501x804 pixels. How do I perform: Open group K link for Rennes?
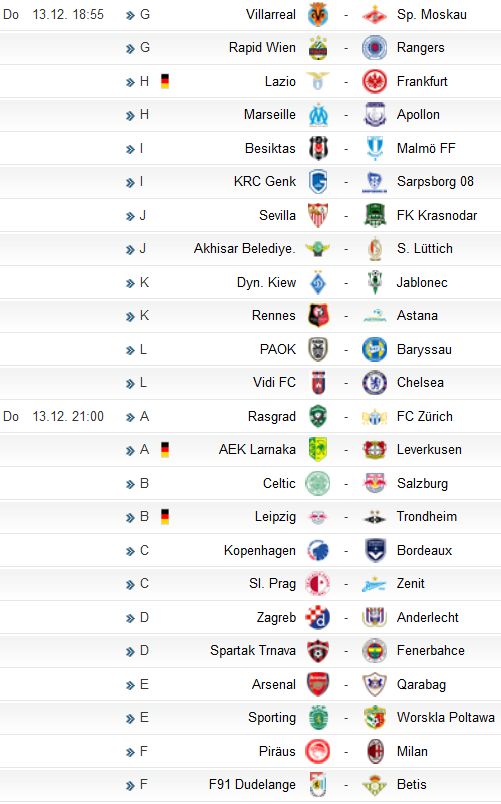tap(145, 315)
